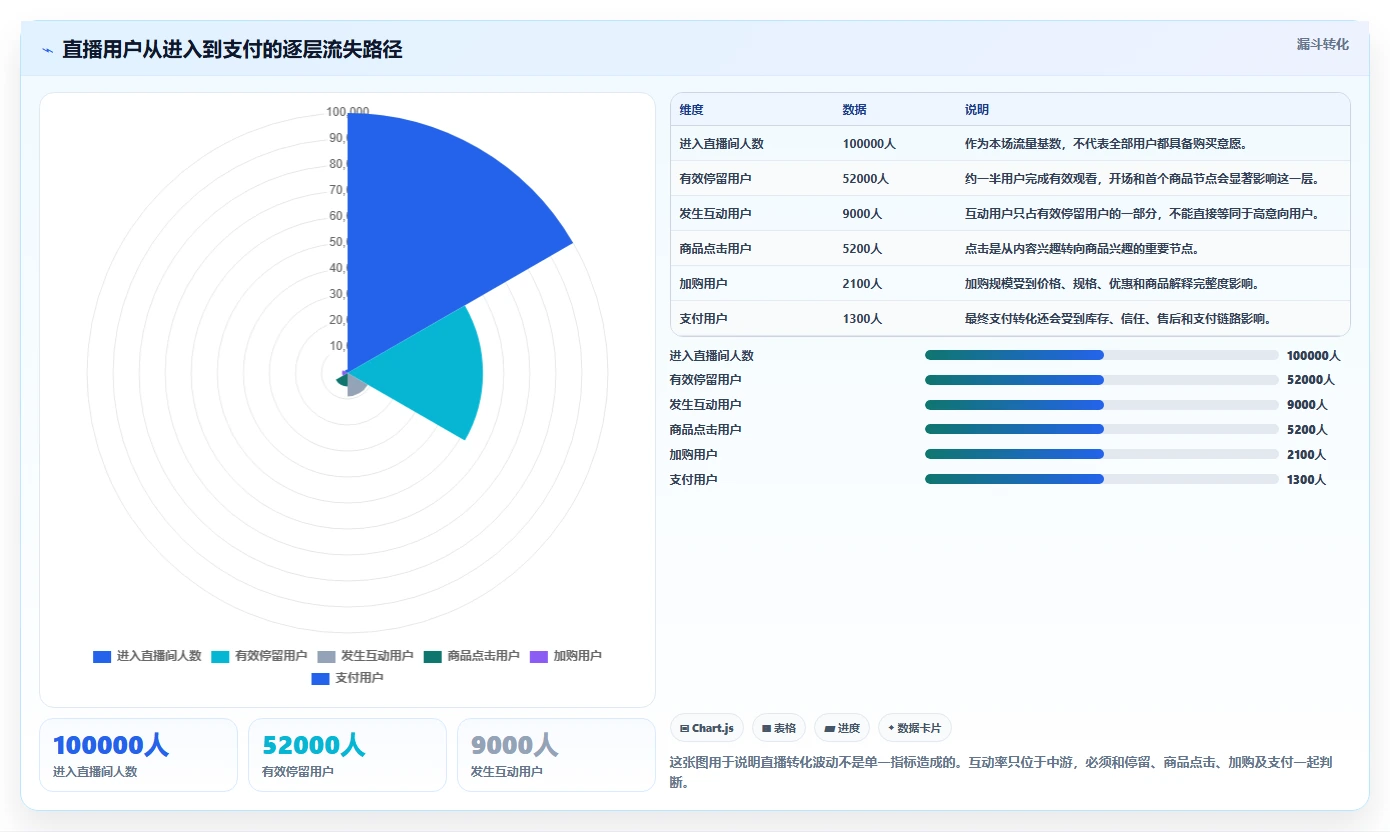
Task: Click 发生互动用户 cell in the table
Action: pyautogui.click(x=715, y=214)
